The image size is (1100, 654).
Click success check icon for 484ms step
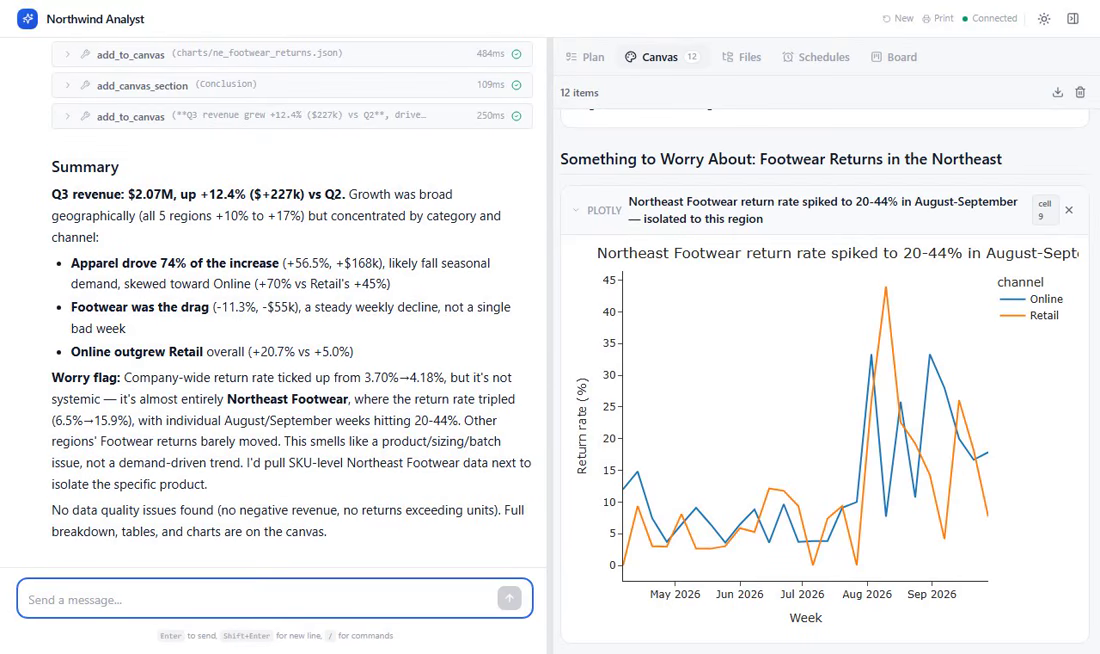(x=516, y=54)
